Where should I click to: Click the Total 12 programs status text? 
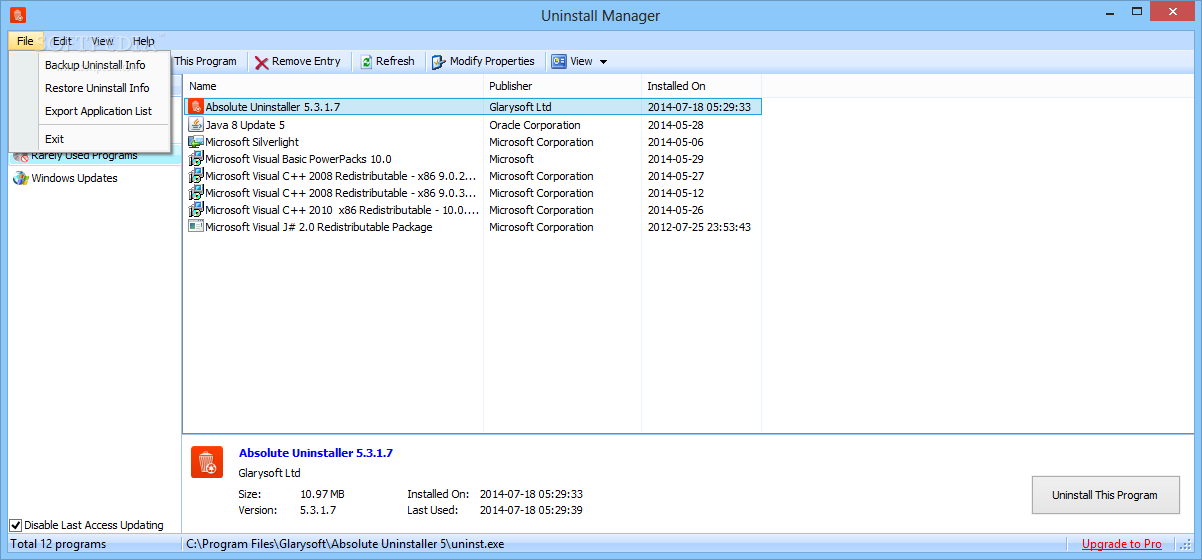(58, 544)
